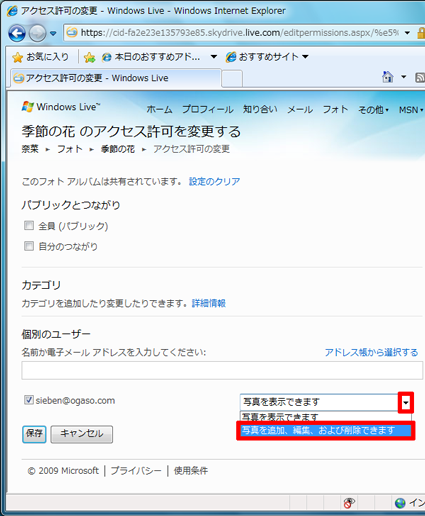Click the Windows Live logo

click(x=61, y=107)
